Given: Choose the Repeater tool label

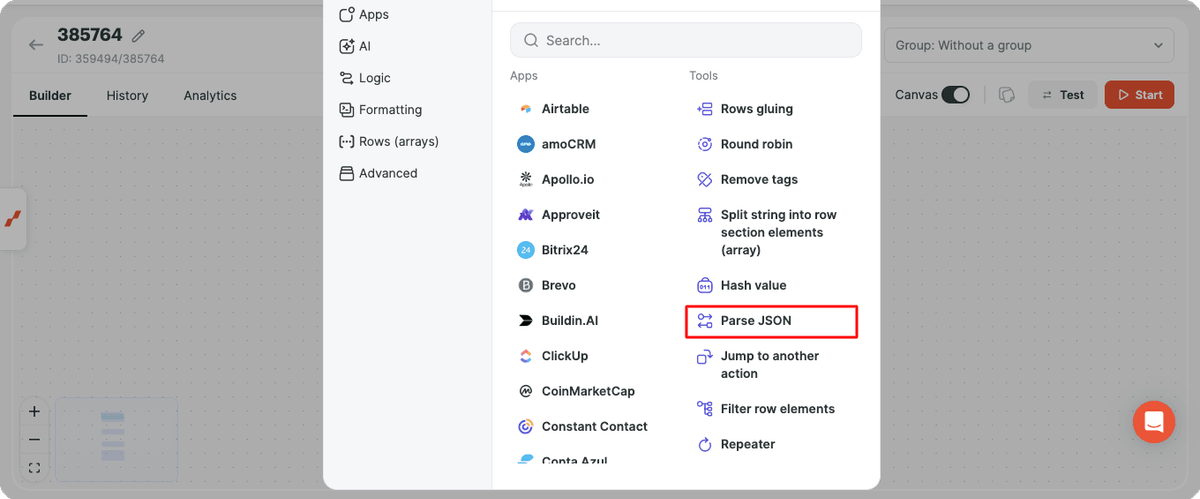Looking at the screenshot, I should tap(748, 444).
